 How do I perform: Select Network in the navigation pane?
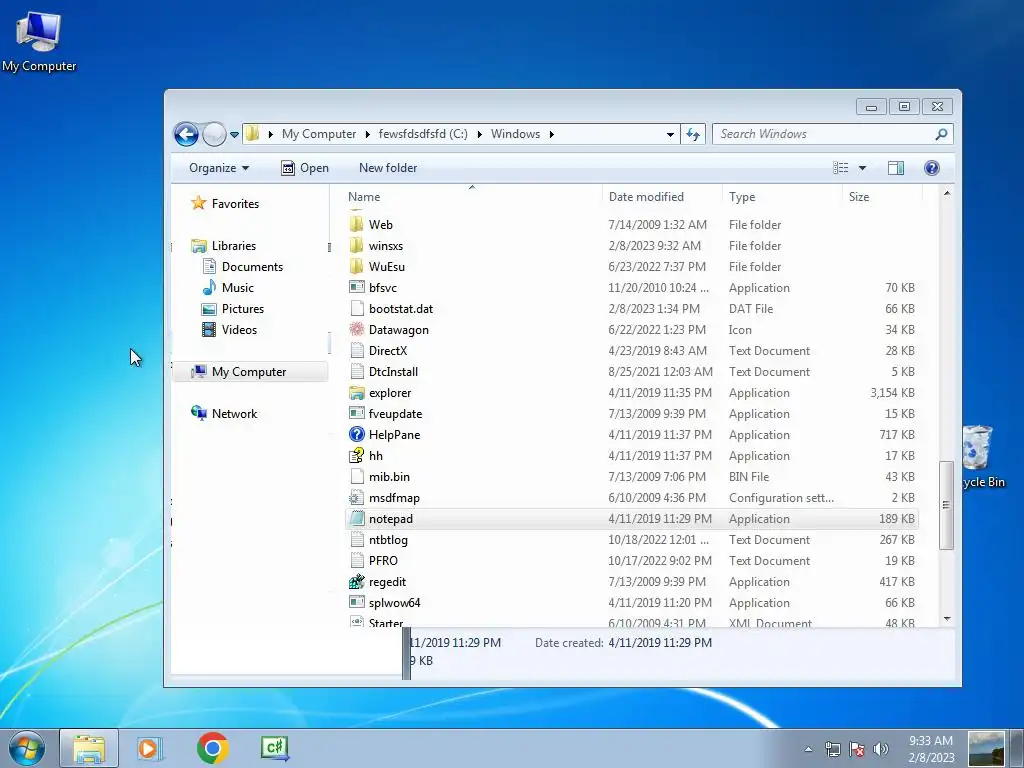coord(224,413)
